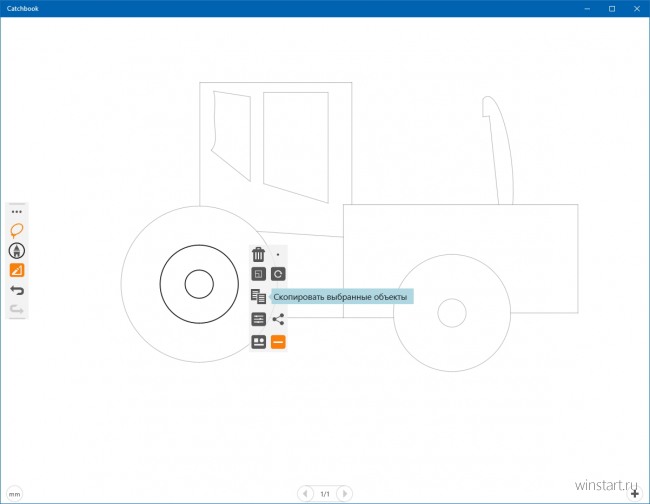Select the small inner circle of left wheel
Viewport: 650px width, 504px height.
(x=199, y=284)
